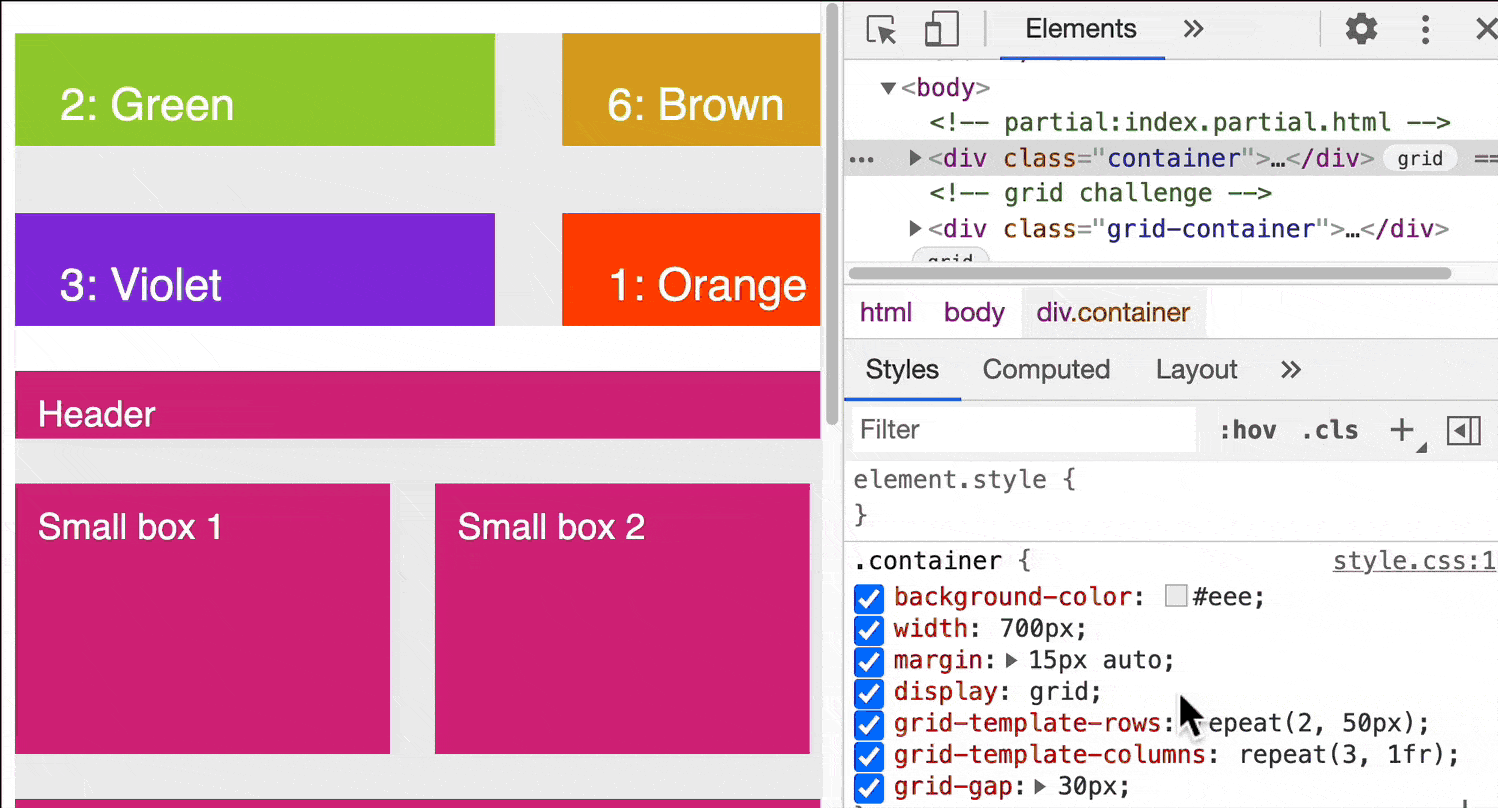Click the 1: Orange grid box
1498x808 pixels.
[691, 270]
